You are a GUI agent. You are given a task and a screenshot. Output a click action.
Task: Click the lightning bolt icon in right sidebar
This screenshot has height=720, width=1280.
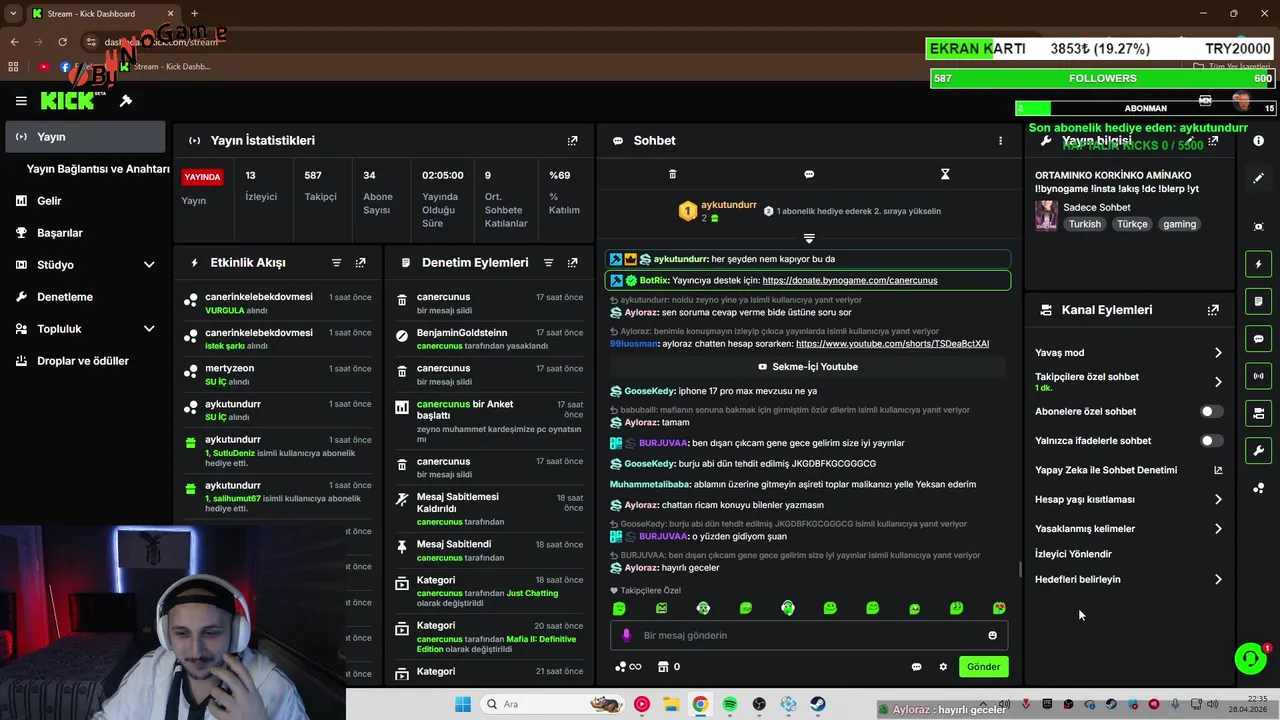point(1259,264)
